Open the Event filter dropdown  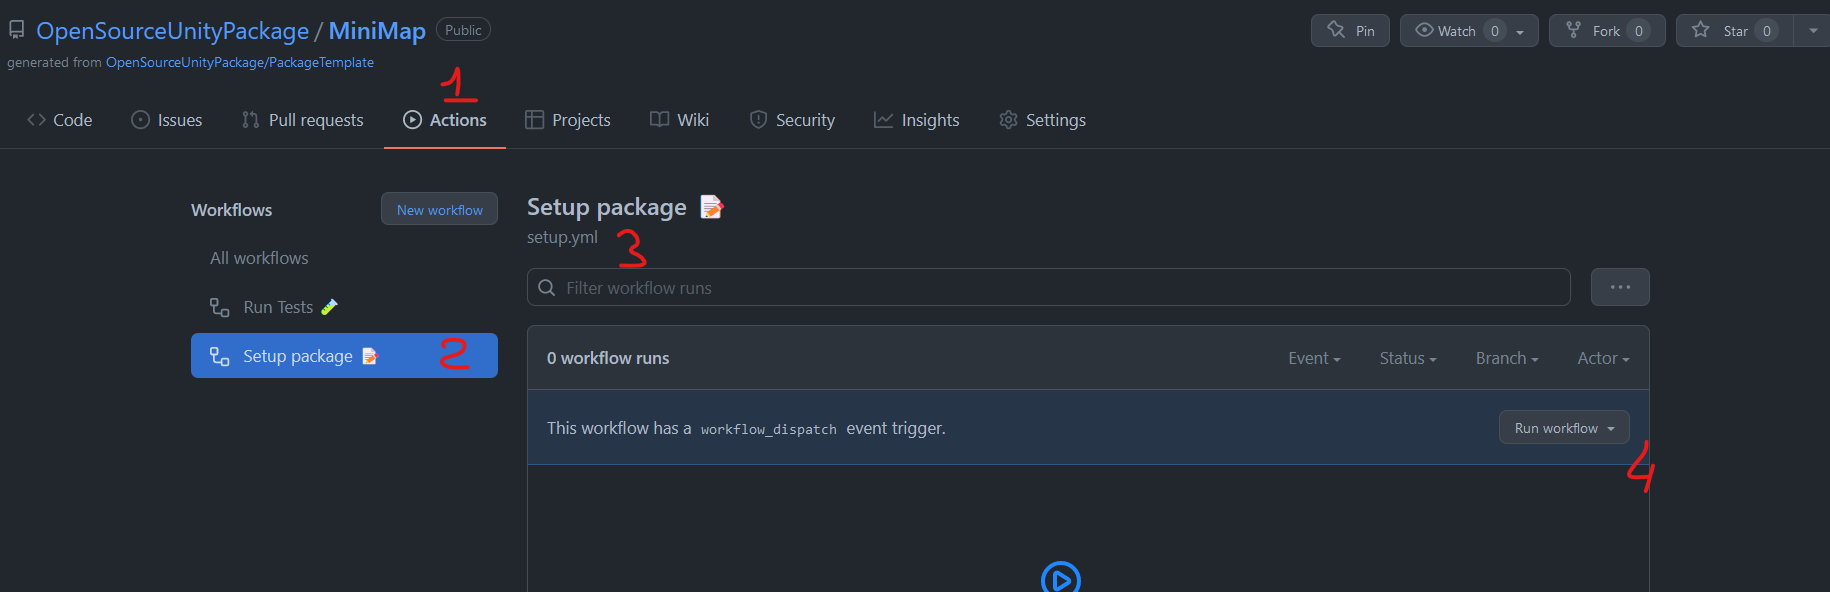tap(1314, 358)
